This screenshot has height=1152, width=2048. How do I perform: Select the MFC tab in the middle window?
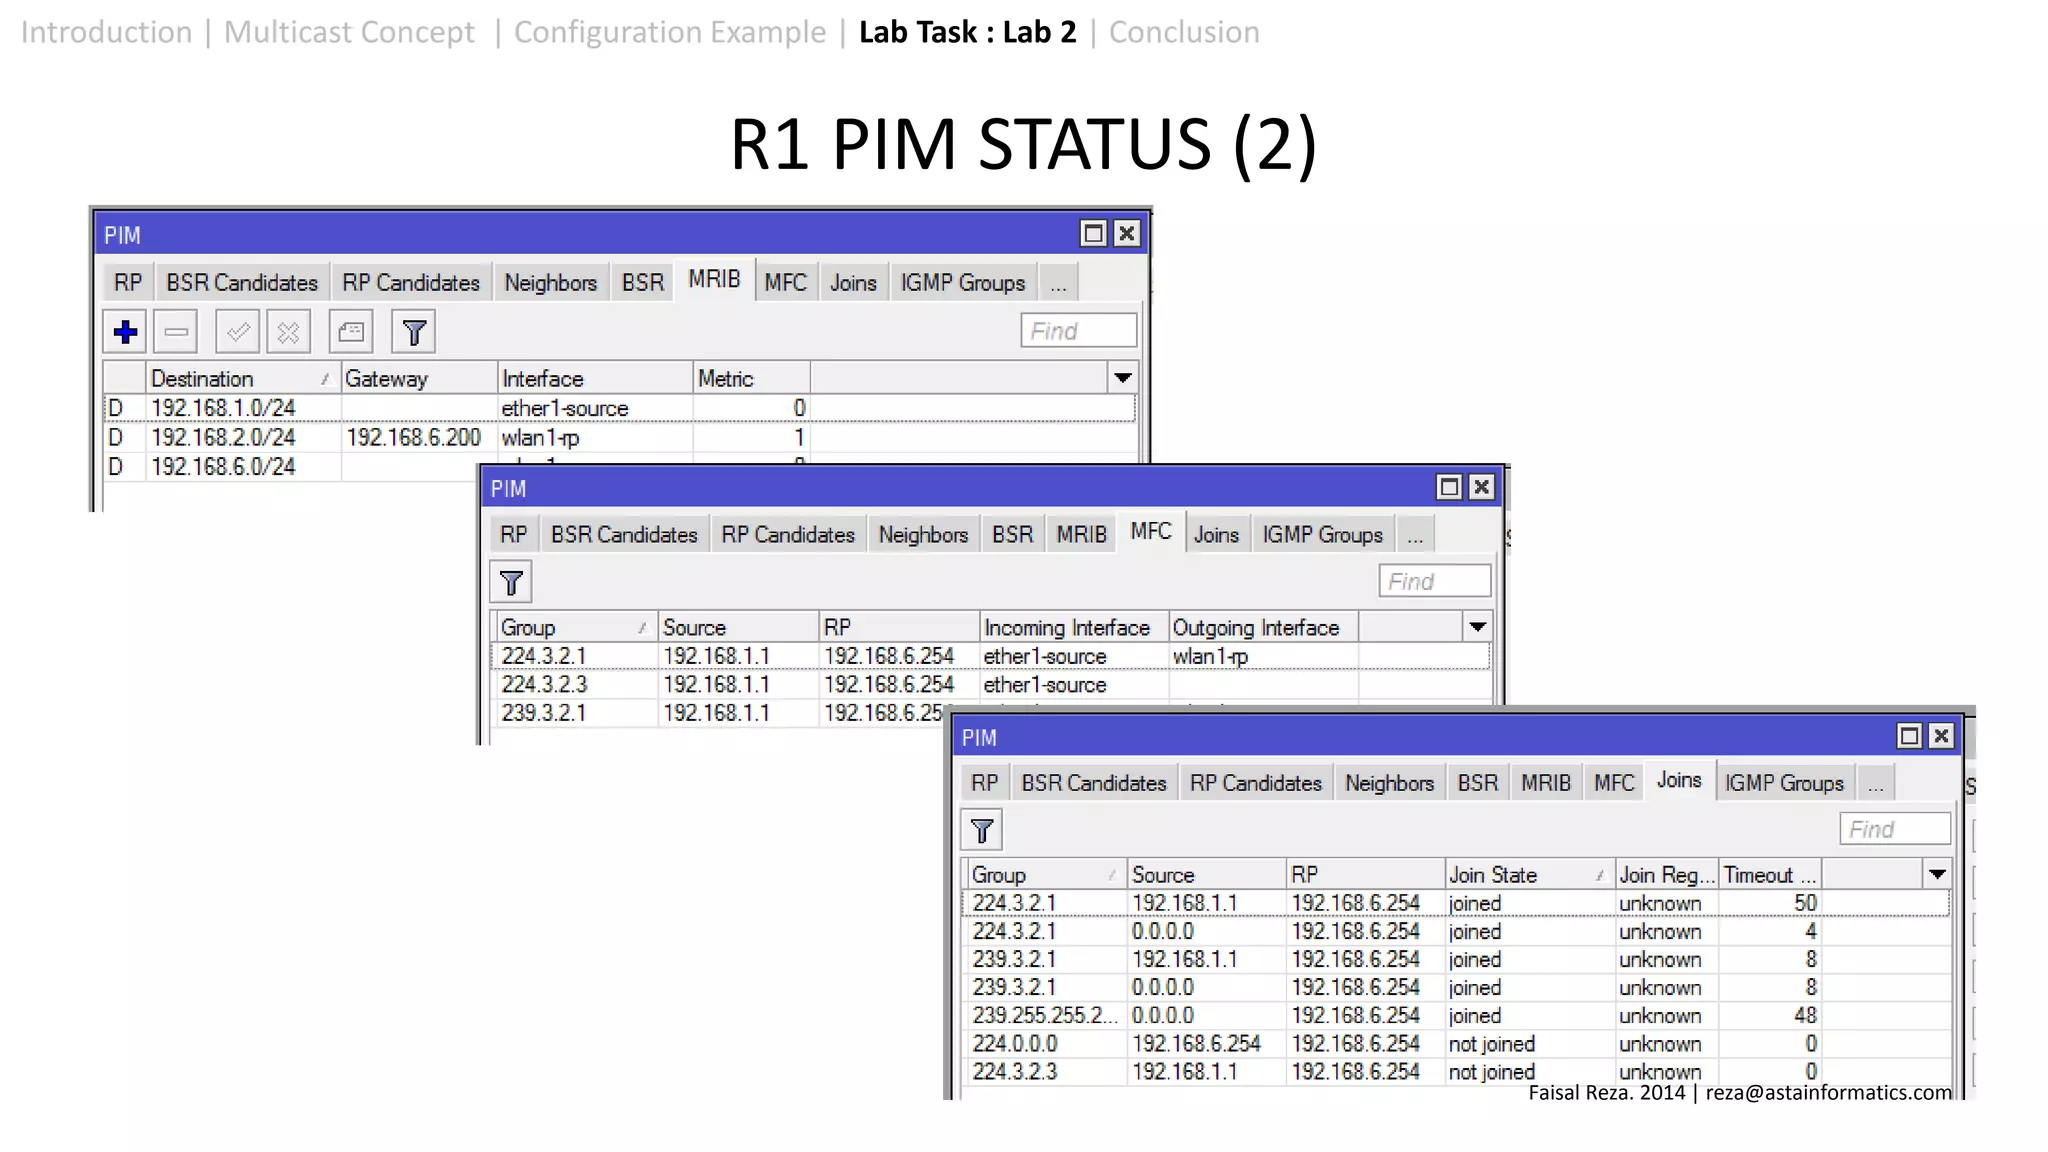(1151, 532)
